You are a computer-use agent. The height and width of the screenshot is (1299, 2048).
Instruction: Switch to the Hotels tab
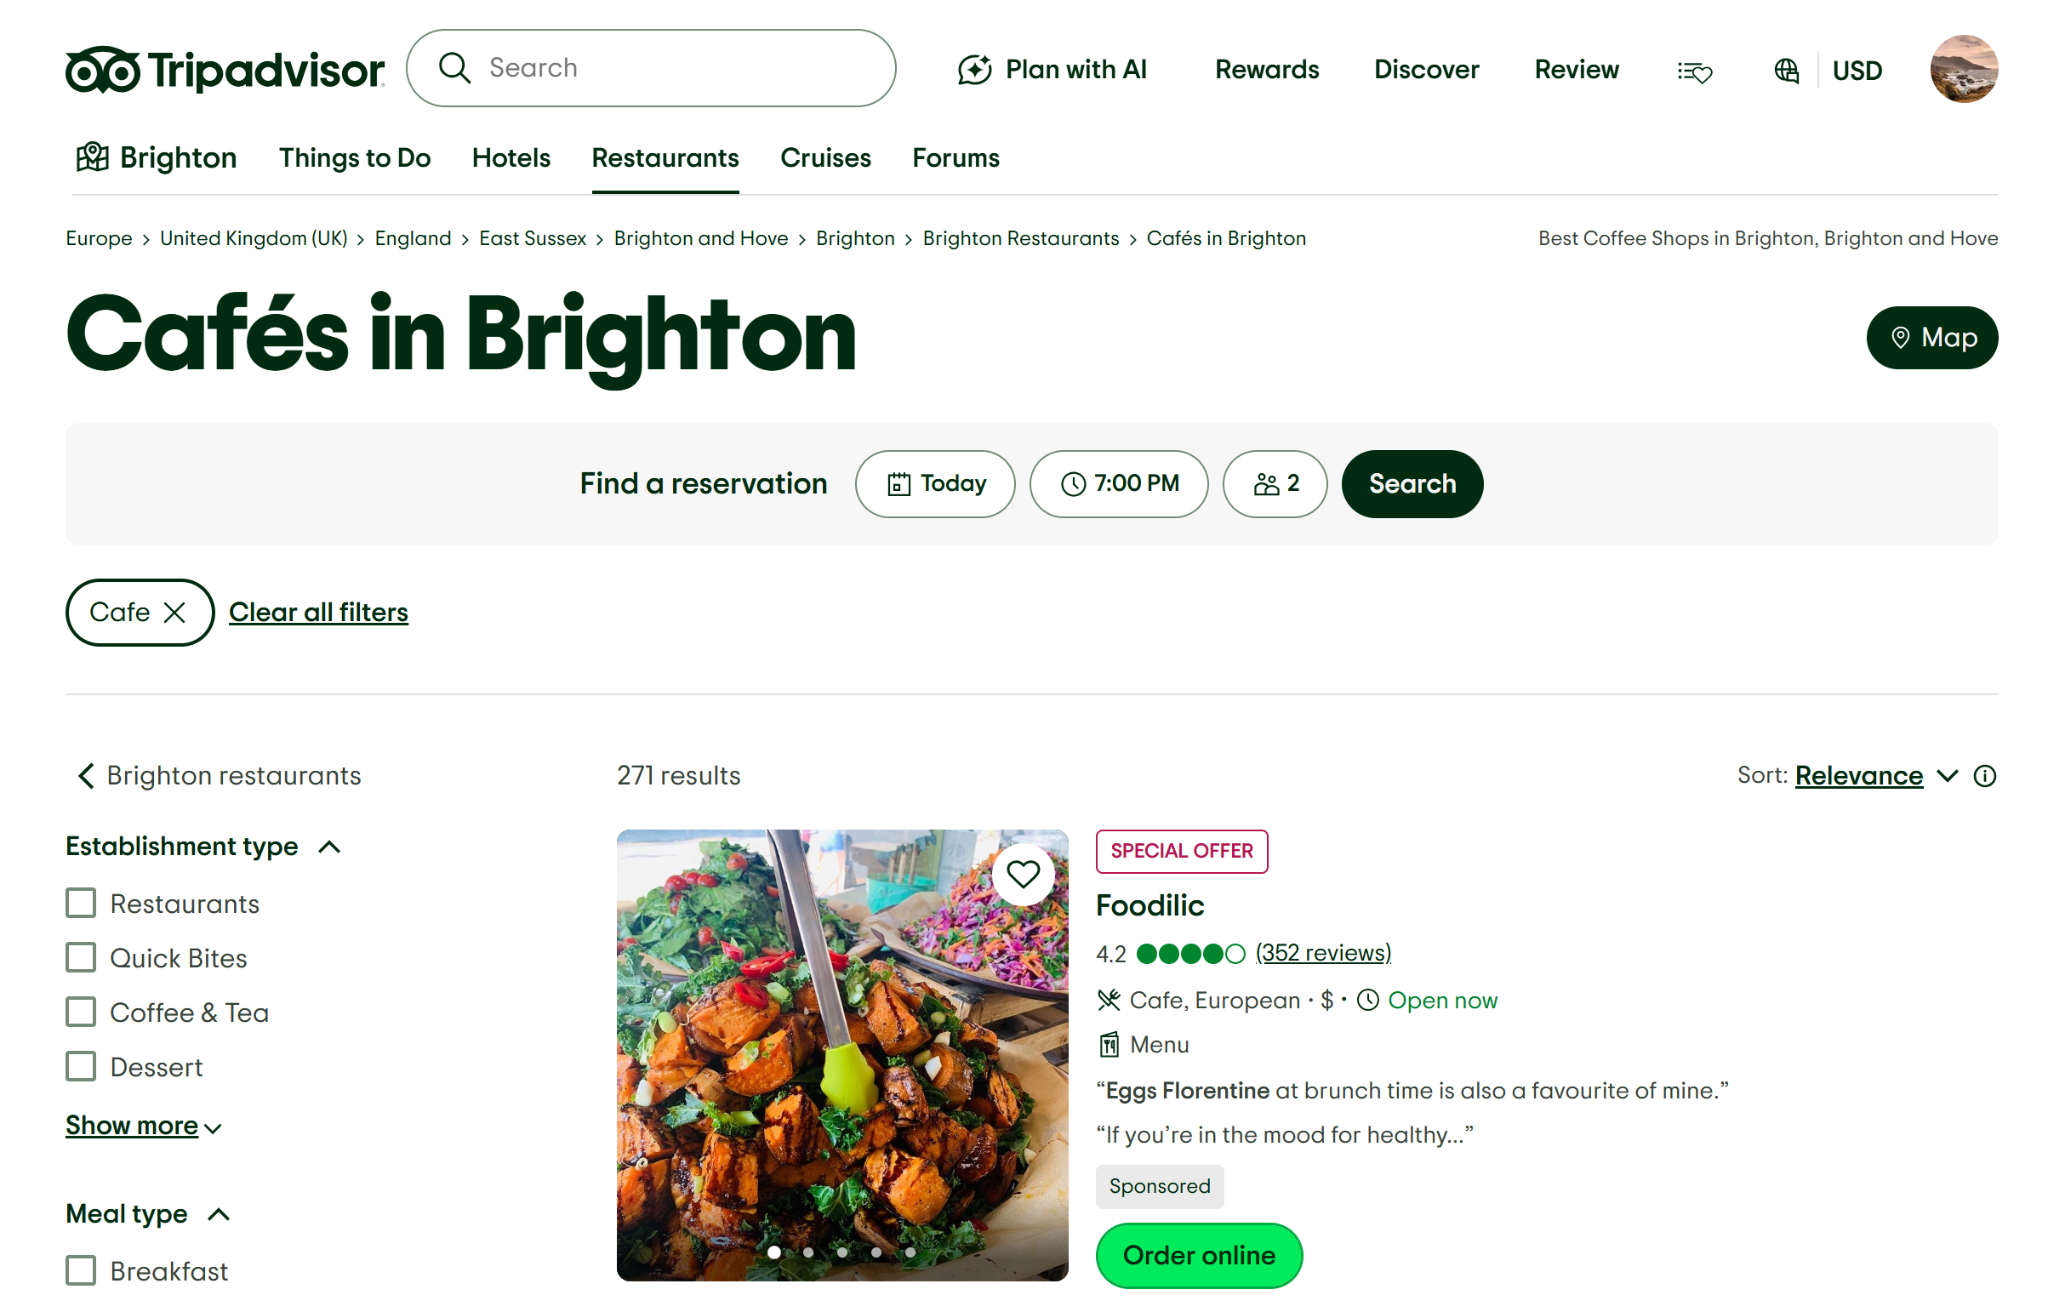click(511, 158)
